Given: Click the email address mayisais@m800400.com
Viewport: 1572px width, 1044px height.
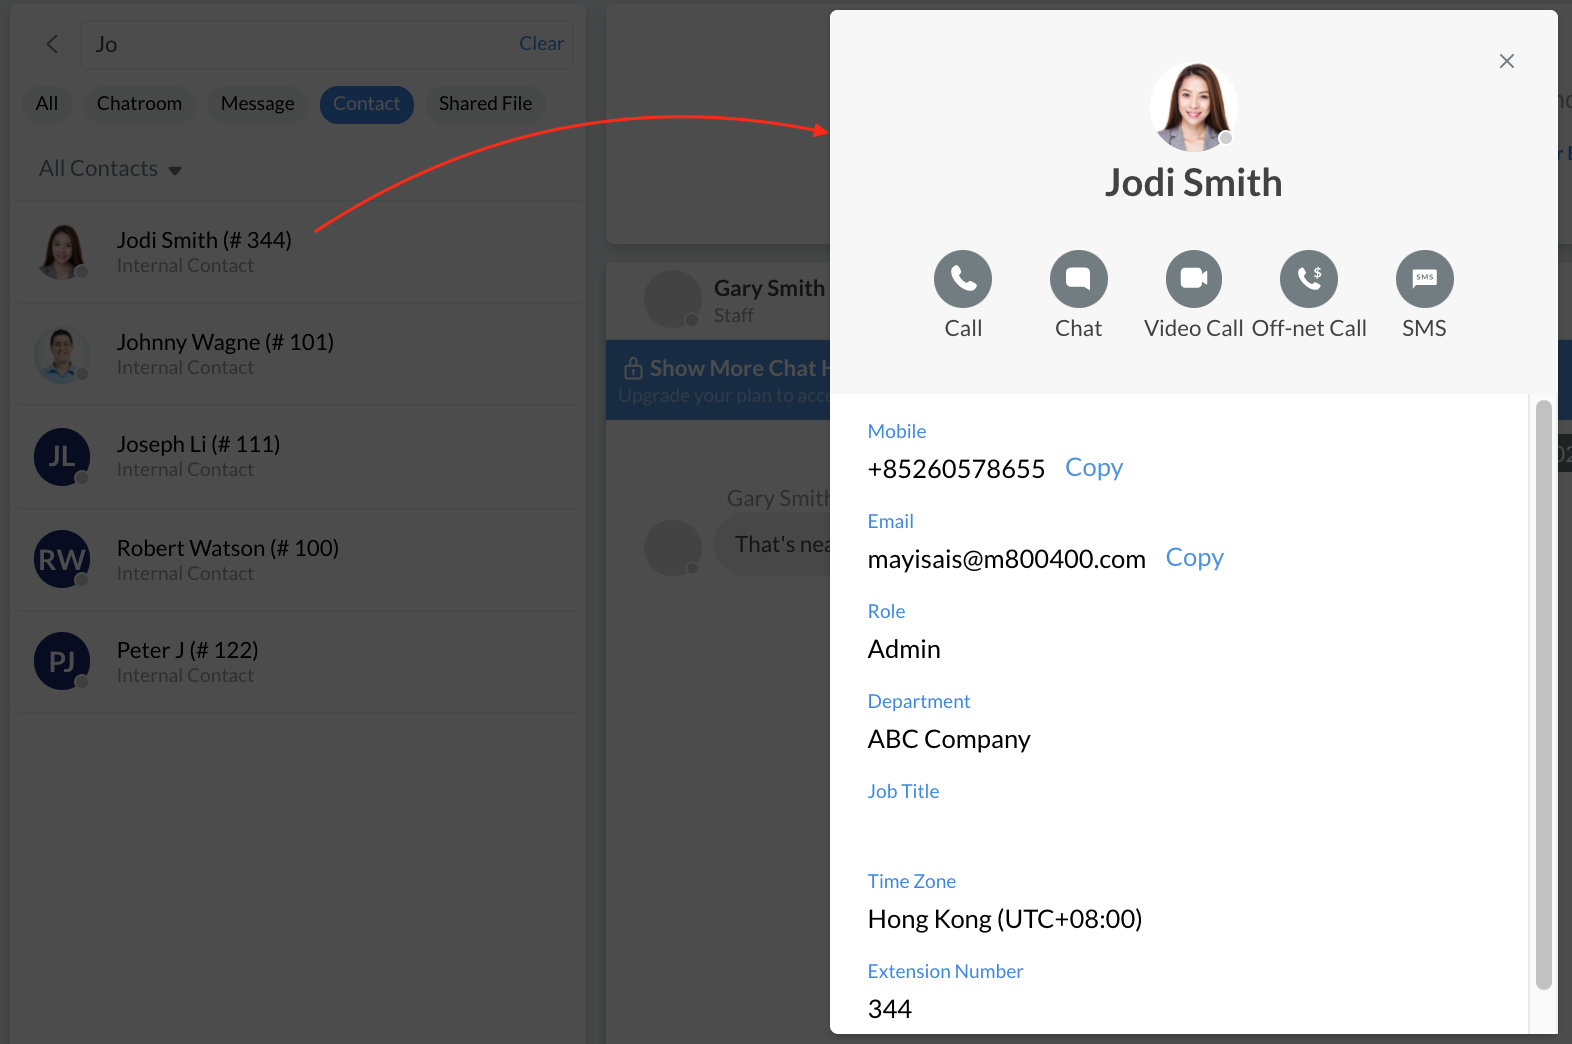Looking at the screenshot, I should click(1006, 559).
